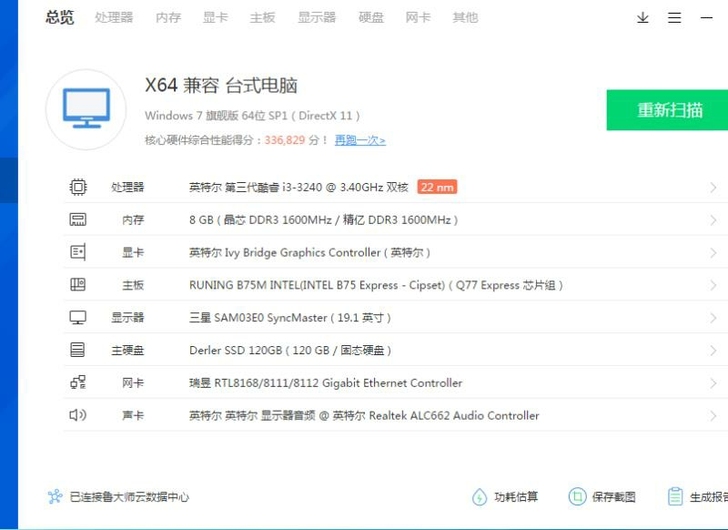Select the 显卡 tab

(x=215, y=18)
